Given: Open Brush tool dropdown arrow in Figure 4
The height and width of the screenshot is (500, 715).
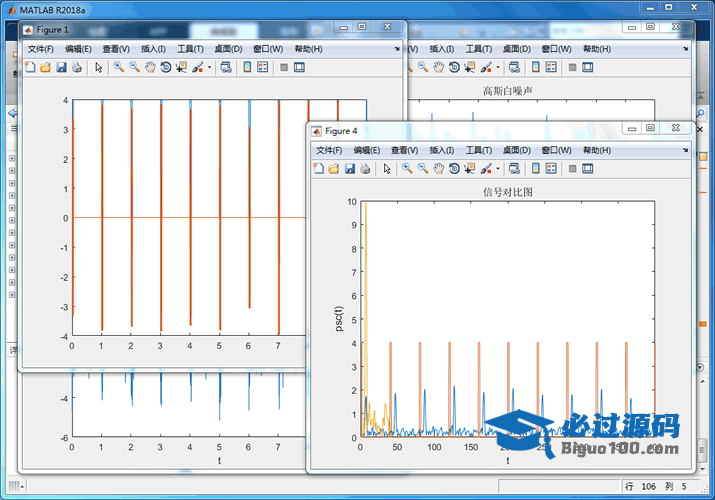Looking at the screenshot, I should coord(497,168).
